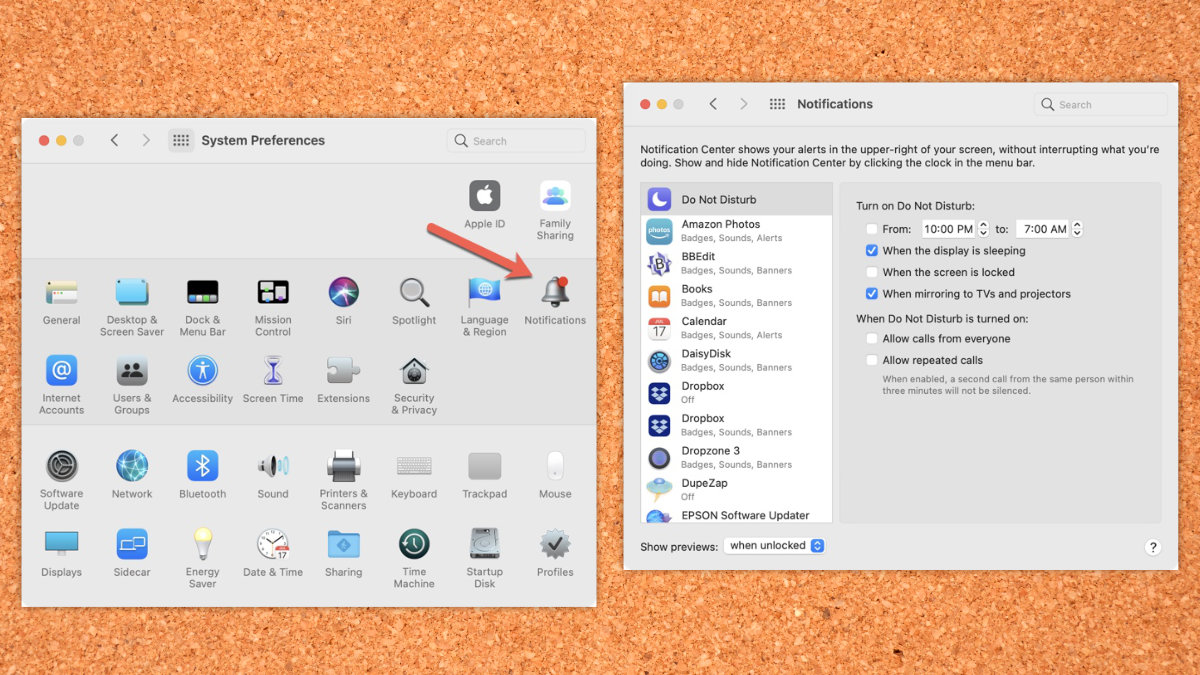Select Books in notification list
This screenshot has width=1200, height=675.
pos(736,296)
